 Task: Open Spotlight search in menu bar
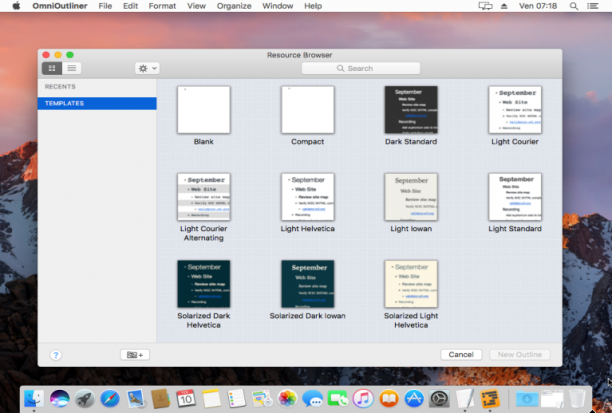574,6
